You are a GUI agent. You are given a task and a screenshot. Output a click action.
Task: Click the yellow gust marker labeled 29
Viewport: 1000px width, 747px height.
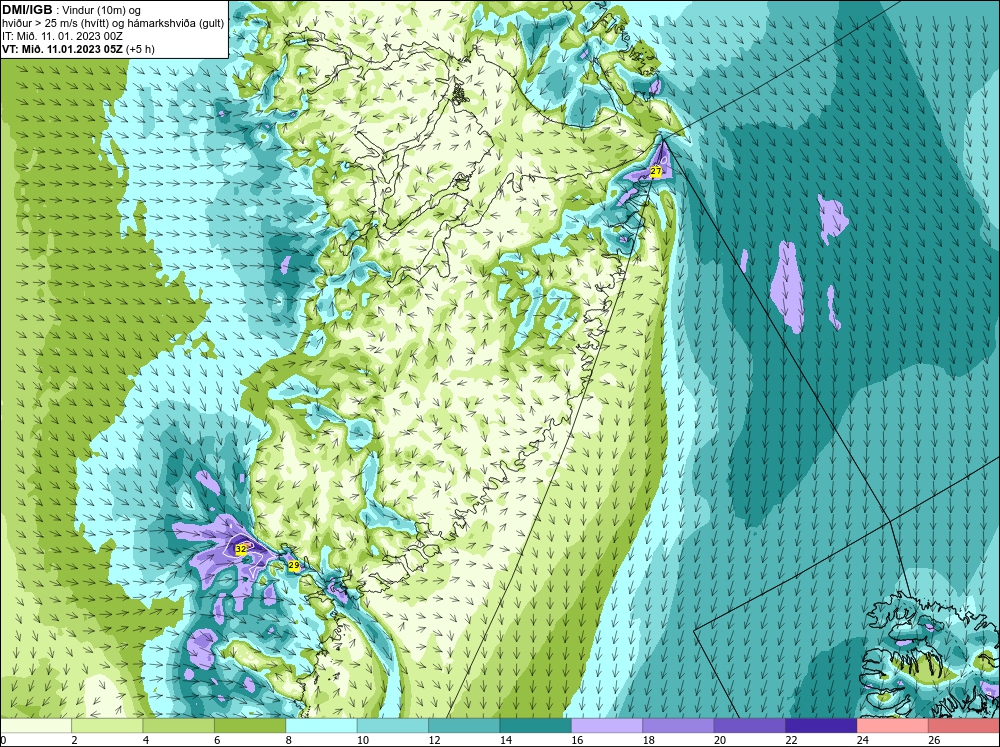[293, 565]
